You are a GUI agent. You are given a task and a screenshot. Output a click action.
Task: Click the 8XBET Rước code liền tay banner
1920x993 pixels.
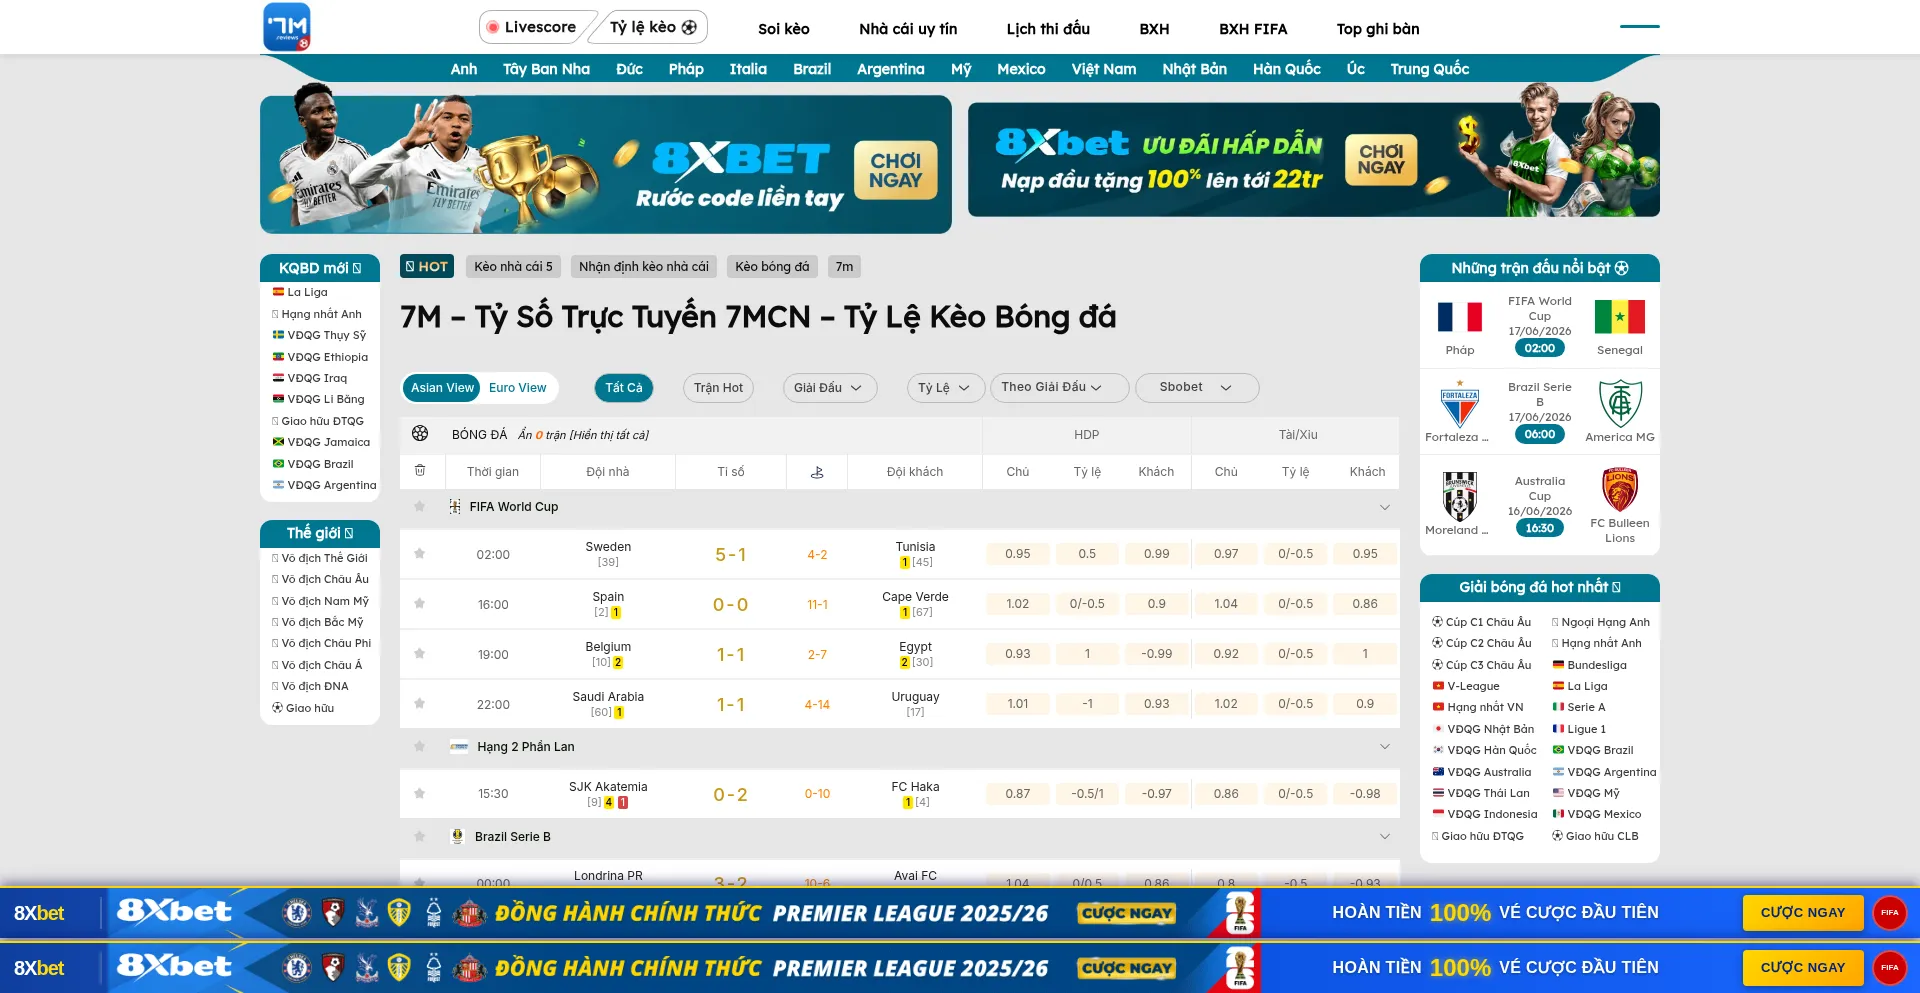606,165
